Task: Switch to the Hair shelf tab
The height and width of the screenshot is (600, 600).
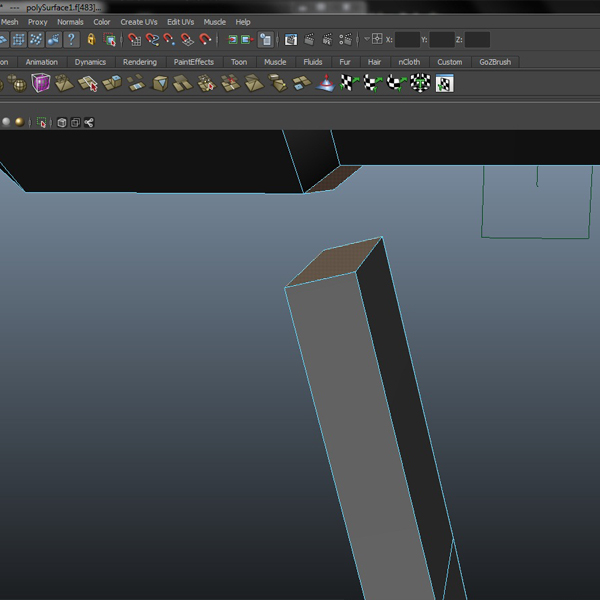Action: (x=374, y=62)
